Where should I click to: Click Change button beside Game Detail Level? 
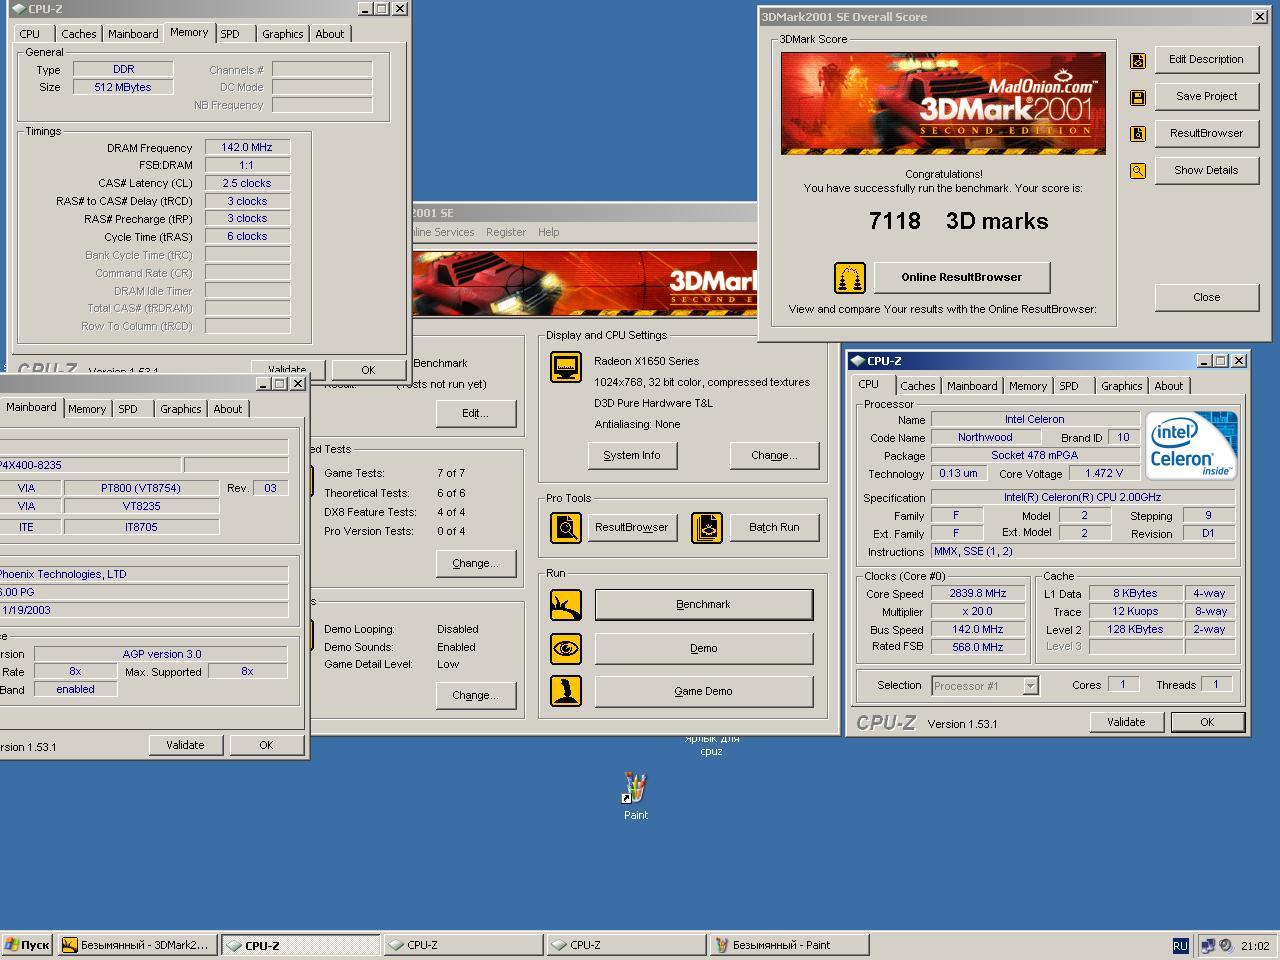pyautogui.click(x=475, y=695)
